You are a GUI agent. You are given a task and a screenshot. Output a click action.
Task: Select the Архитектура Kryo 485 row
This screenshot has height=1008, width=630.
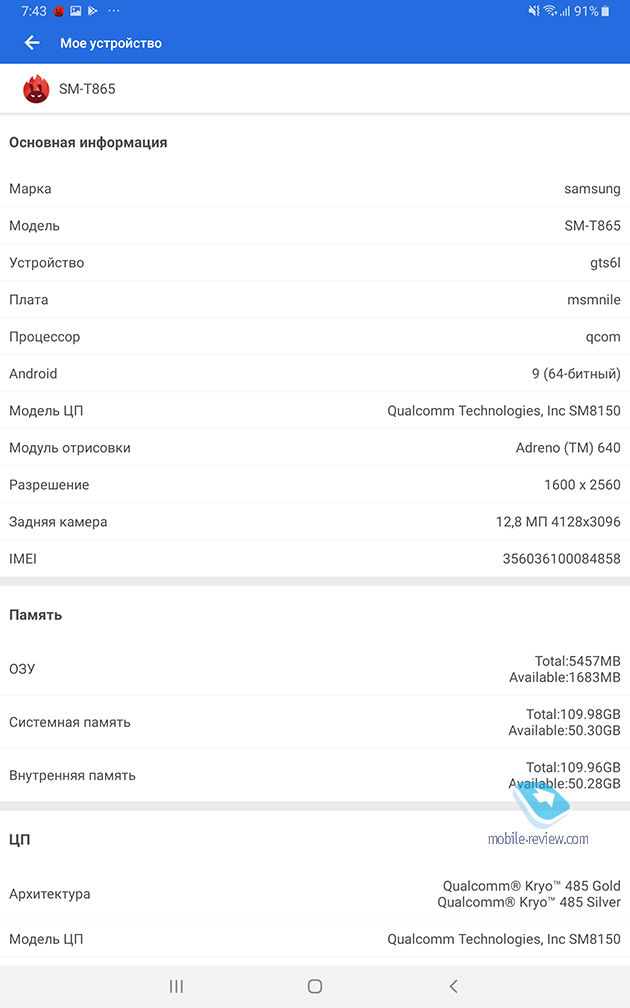(315, 894)
